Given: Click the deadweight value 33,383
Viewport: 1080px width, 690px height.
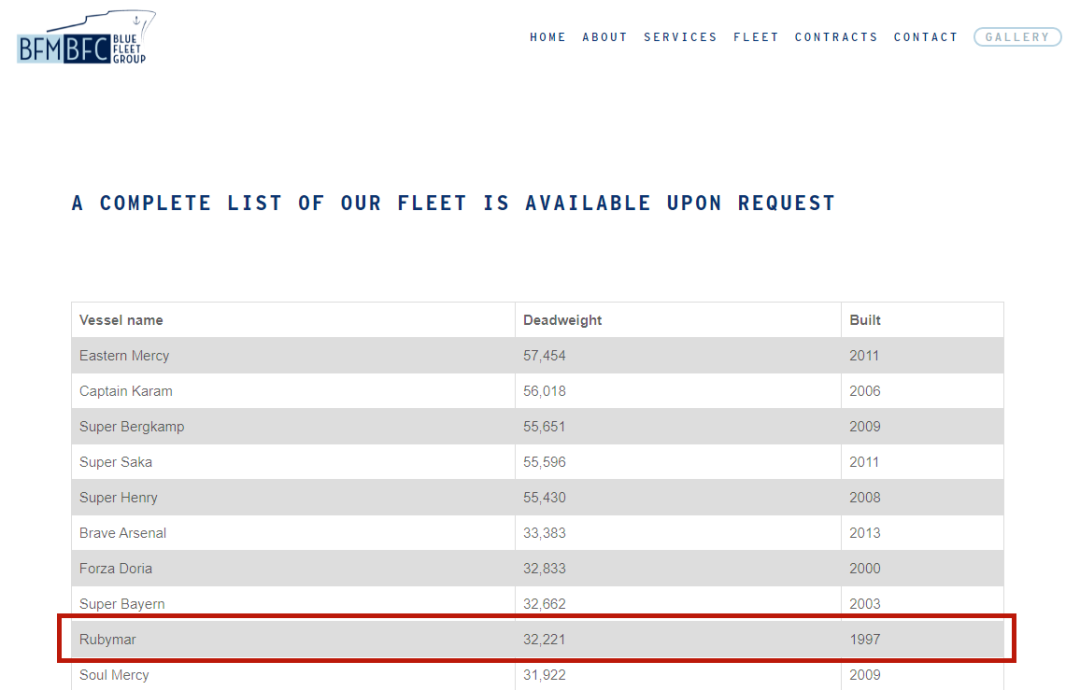Looking at the screenshot, I should pyautogui.click(x=544, y=533).
